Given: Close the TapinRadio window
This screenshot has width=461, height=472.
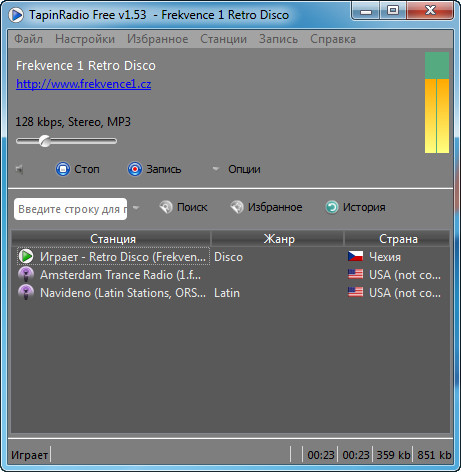Looking at the screenshot, I should (430, 11).
